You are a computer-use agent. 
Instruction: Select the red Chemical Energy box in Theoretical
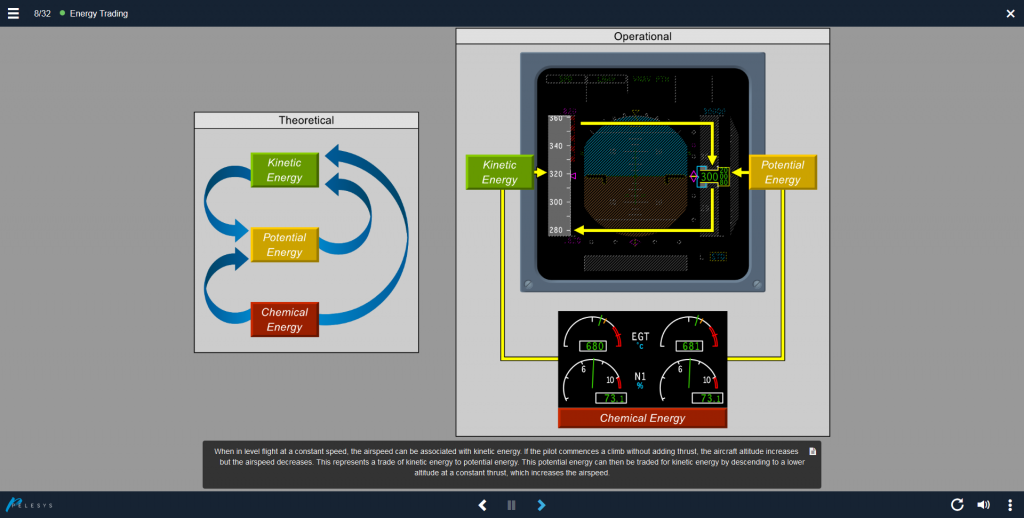(284, 319)
